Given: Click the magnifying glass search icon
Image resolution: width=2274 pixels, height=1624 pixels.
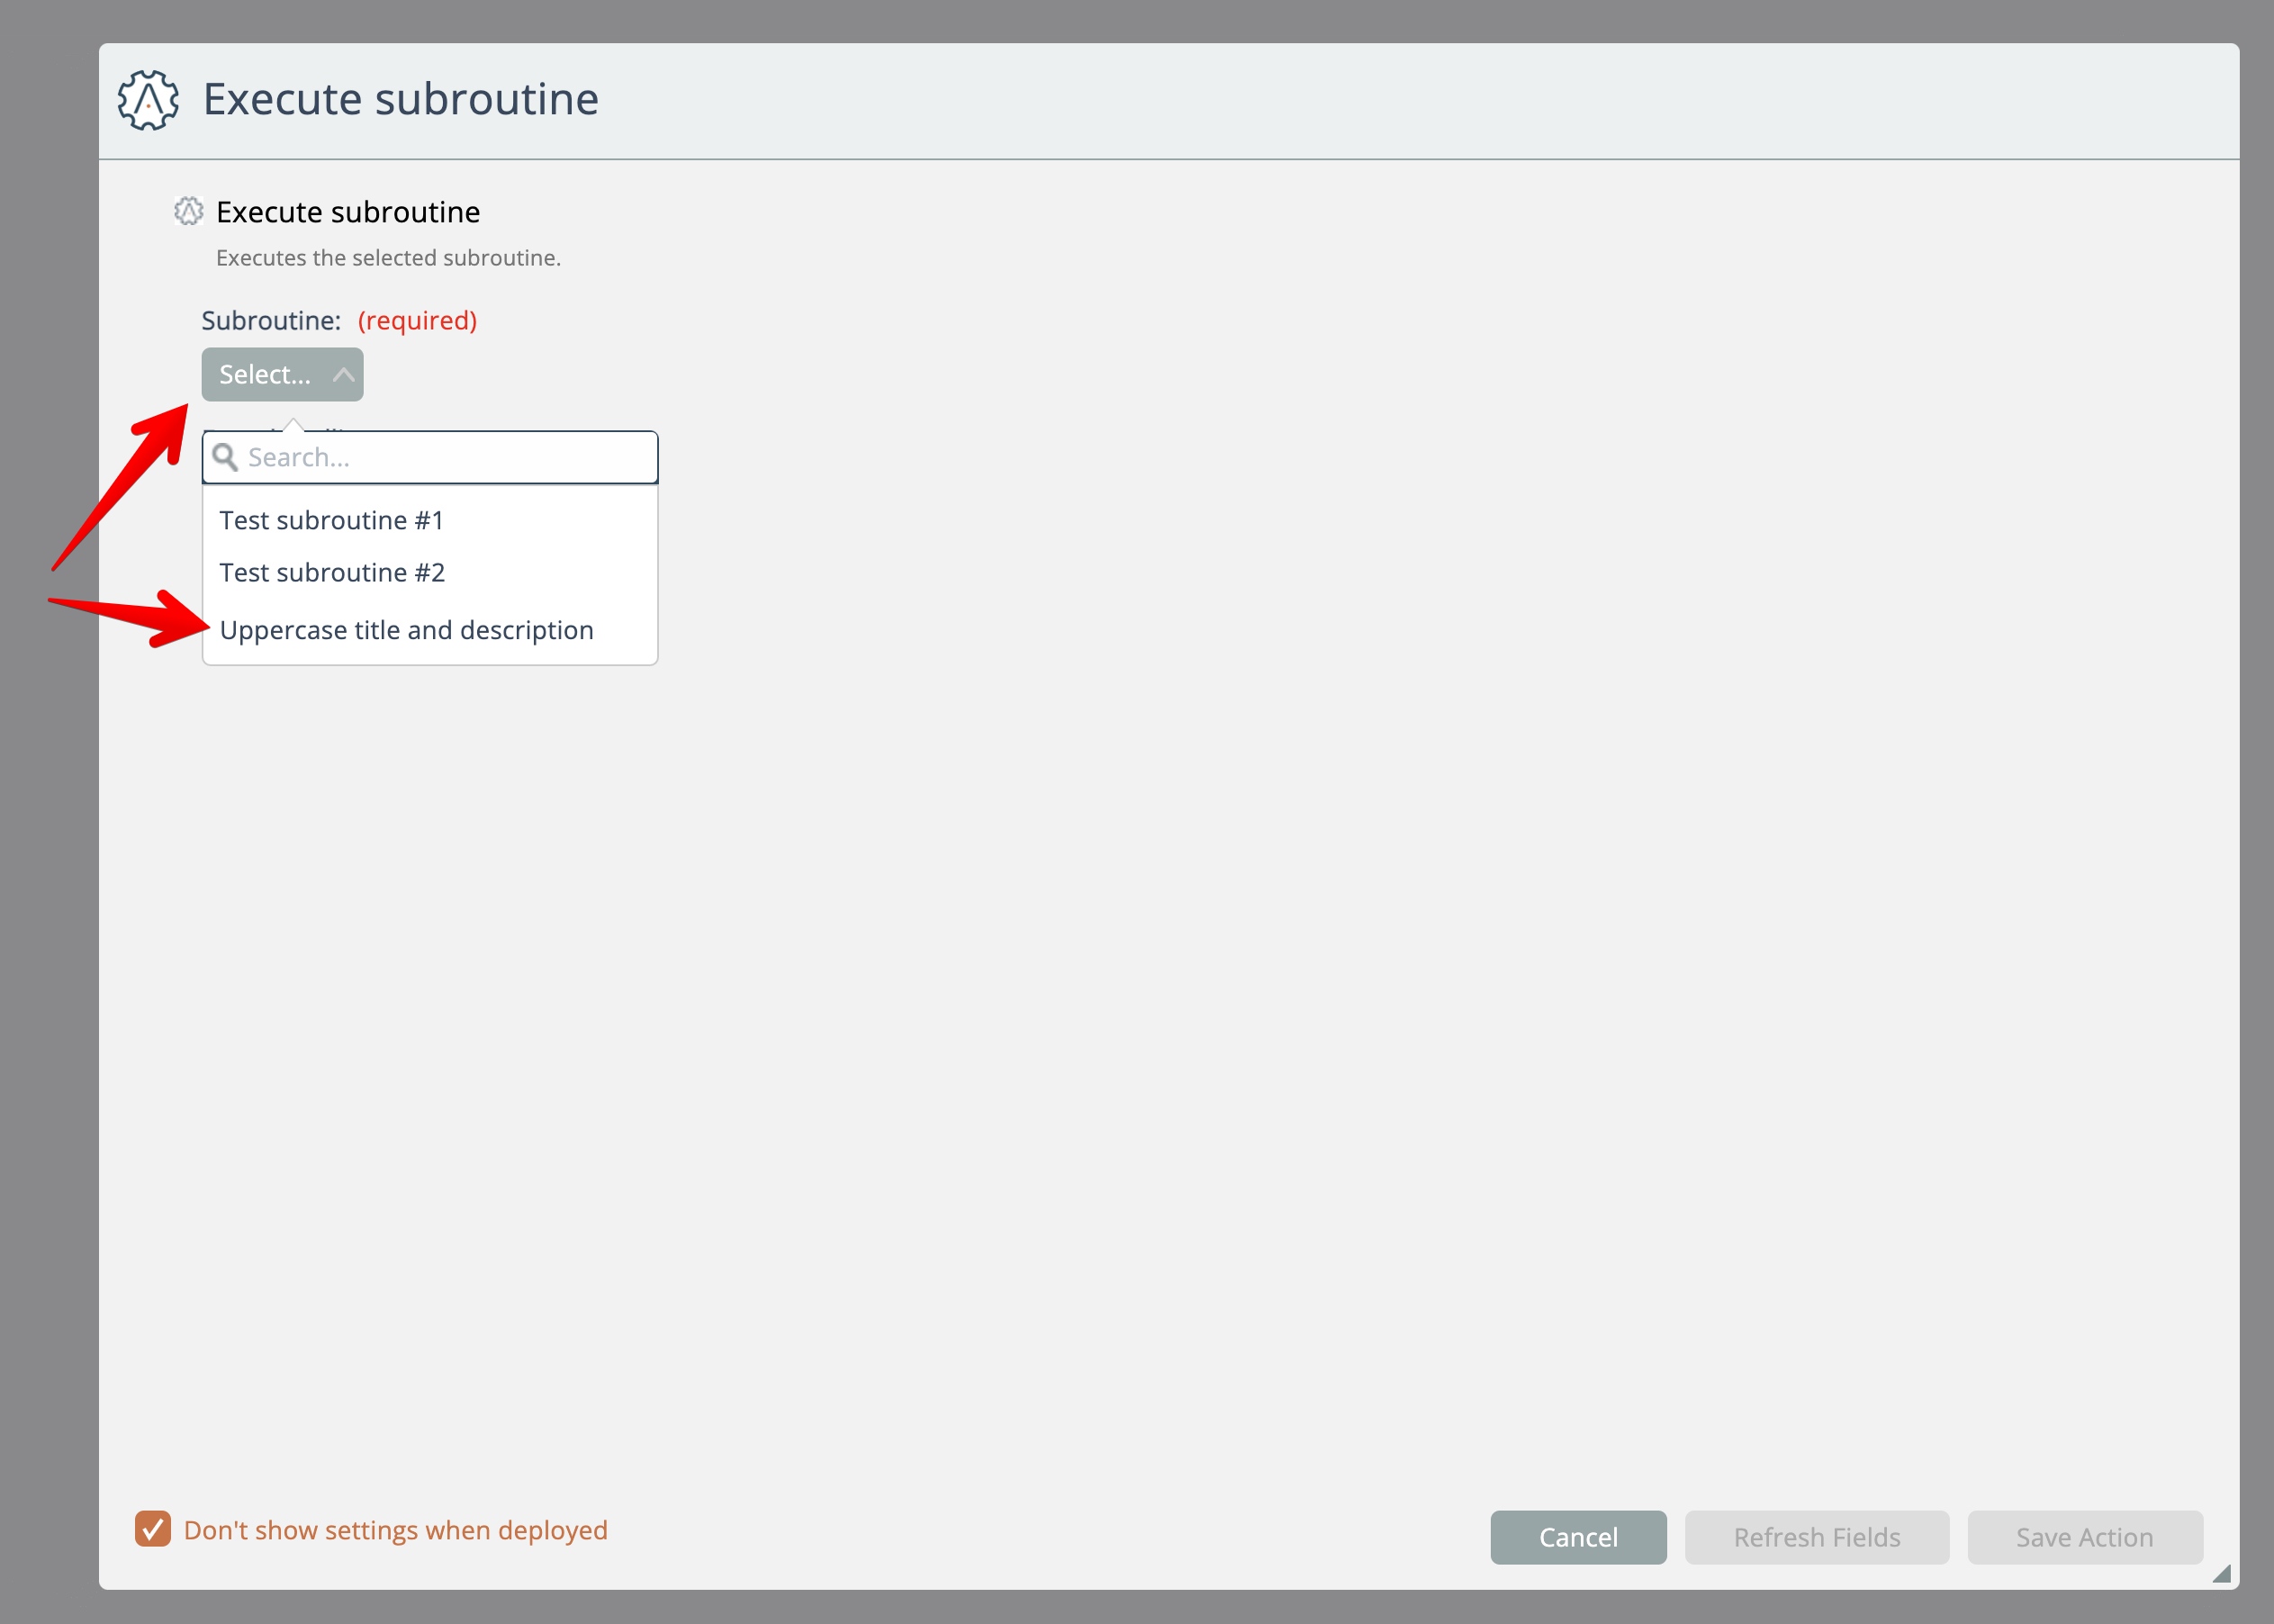Looking at the screenshot, I should 225,457.
